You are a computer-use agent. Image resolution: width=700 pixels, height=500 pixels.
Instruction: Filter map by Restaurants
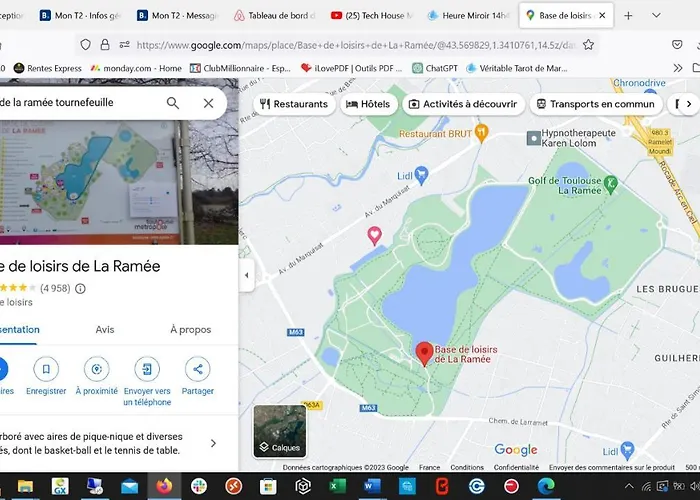click(294, 104)
